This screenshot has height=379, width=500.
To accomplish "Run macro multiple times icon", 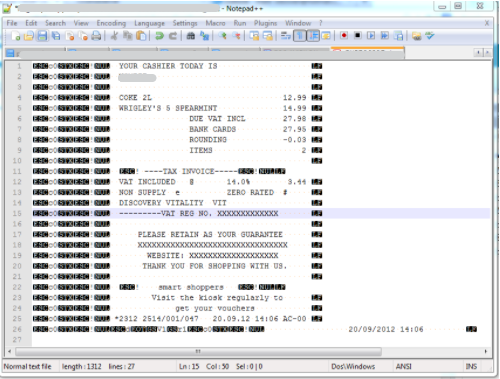I will click(x=385, y=36).
